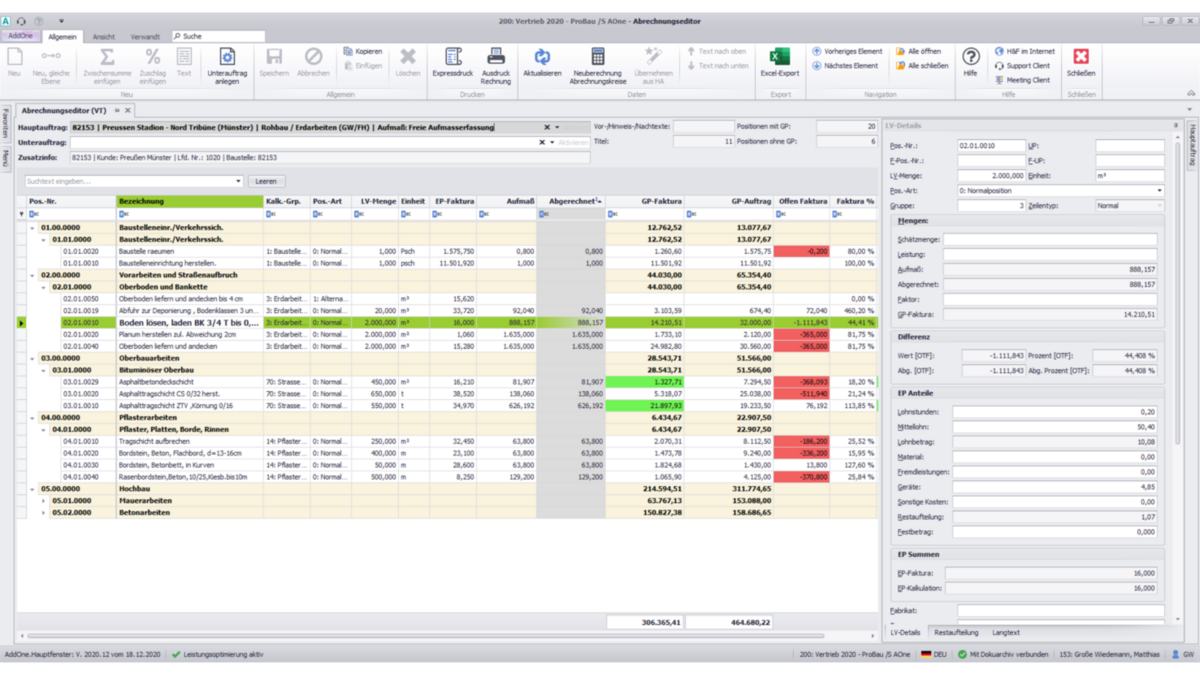The height and width of the screenshot is (675, 1200).
Task: Collapse the 03.00.0000 Oberbauarbeiten group
Action: (33, 357)
